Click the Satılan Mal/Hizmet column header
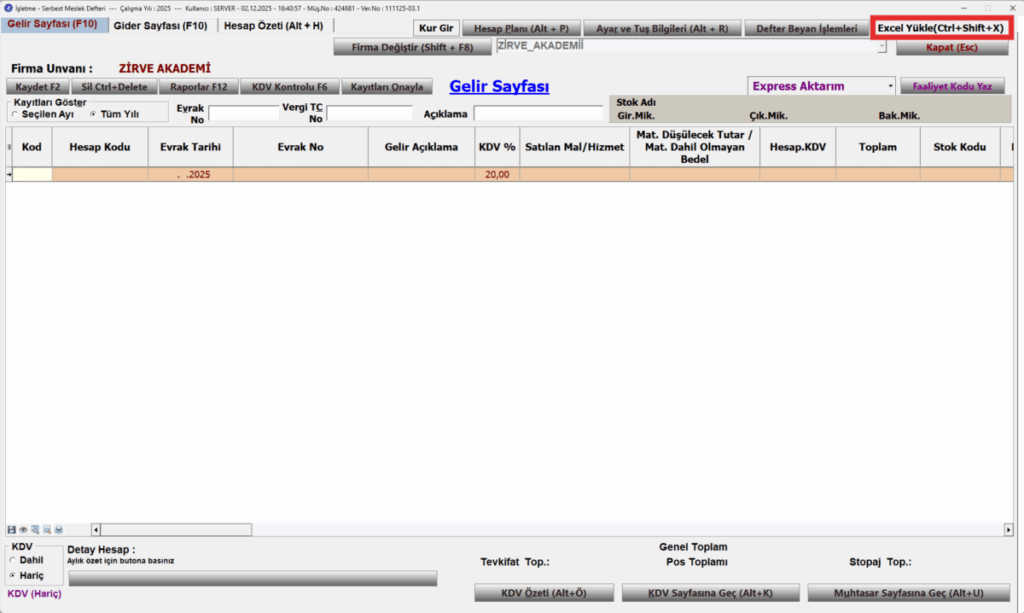 [575, 147]
